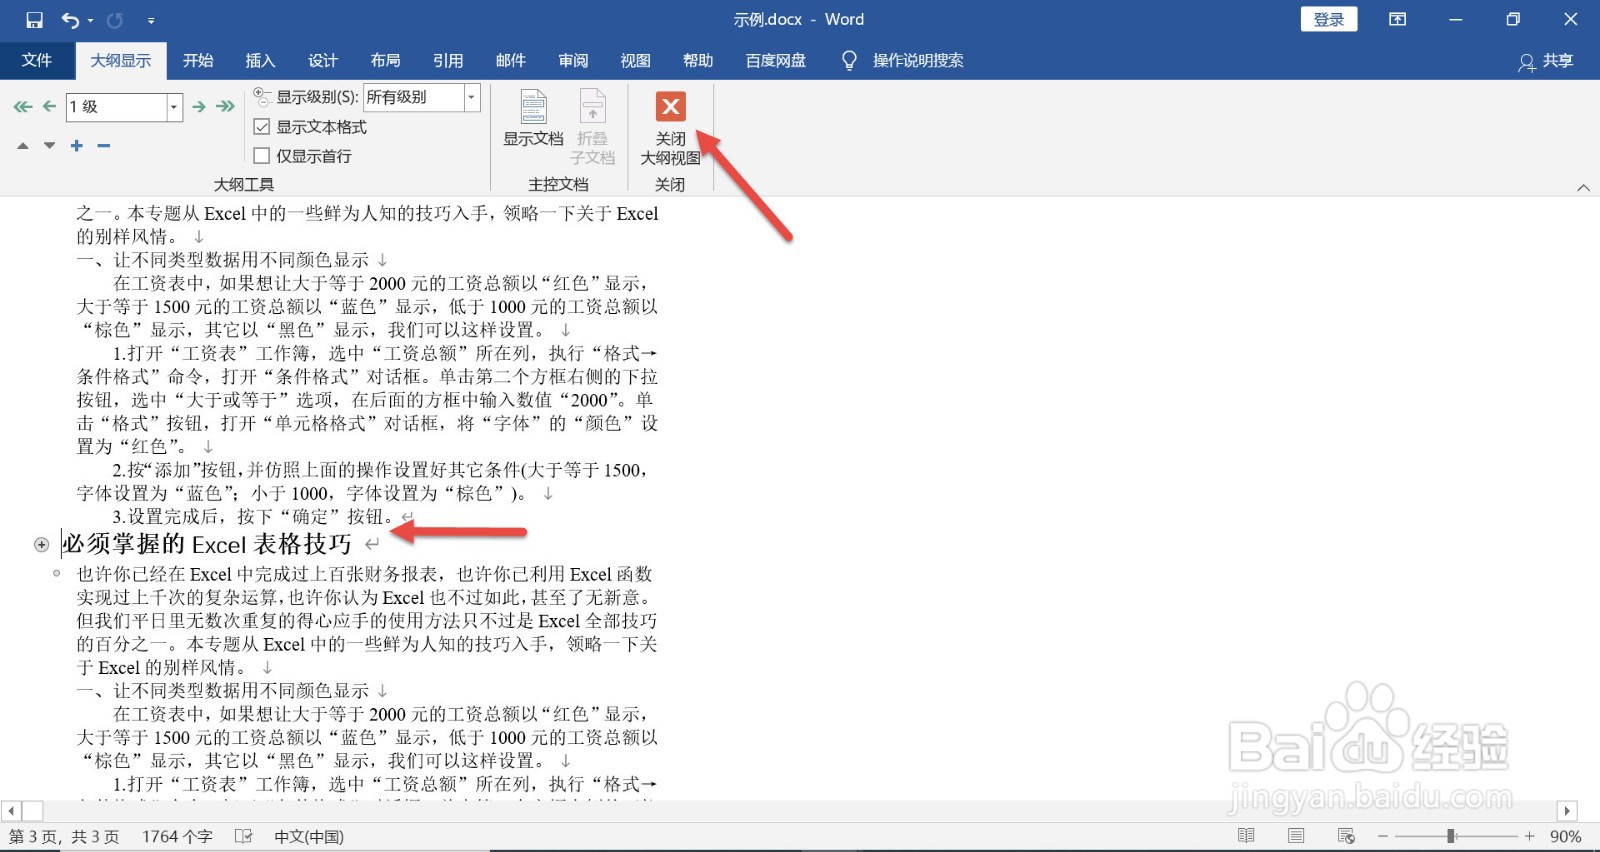Image resolution: width=1600 pixels, height=852 pixels.
Task: Open Customize Quick Access Toolbar dropdown
Action: point(151,20)
